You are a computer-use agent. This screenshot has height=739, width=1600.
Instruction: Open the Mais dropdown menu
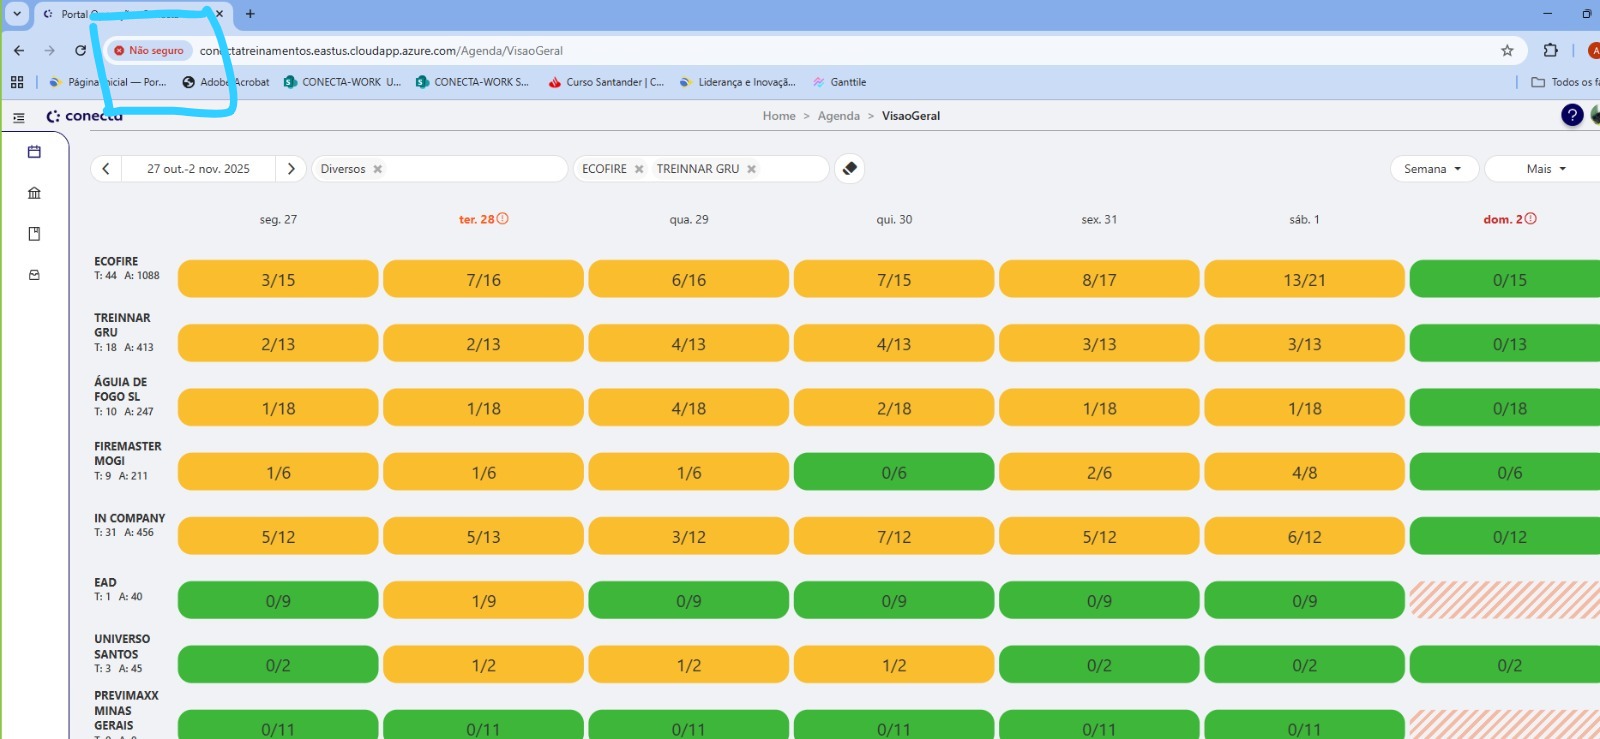pyautogui.click(x=1545, y=169)
